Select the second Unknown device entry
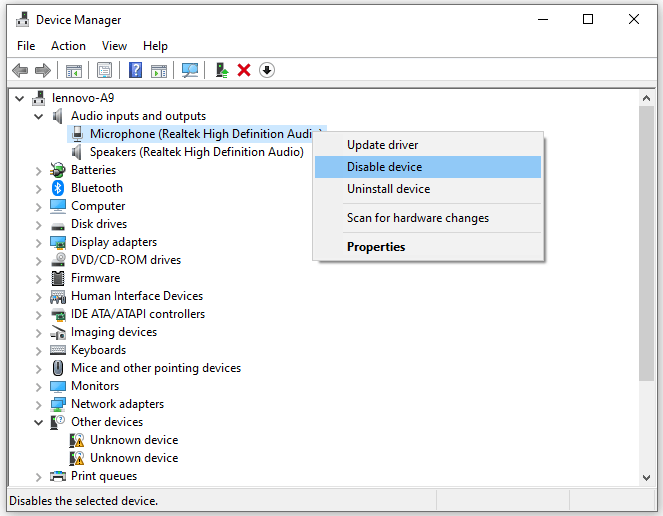 tap(134, 458)
